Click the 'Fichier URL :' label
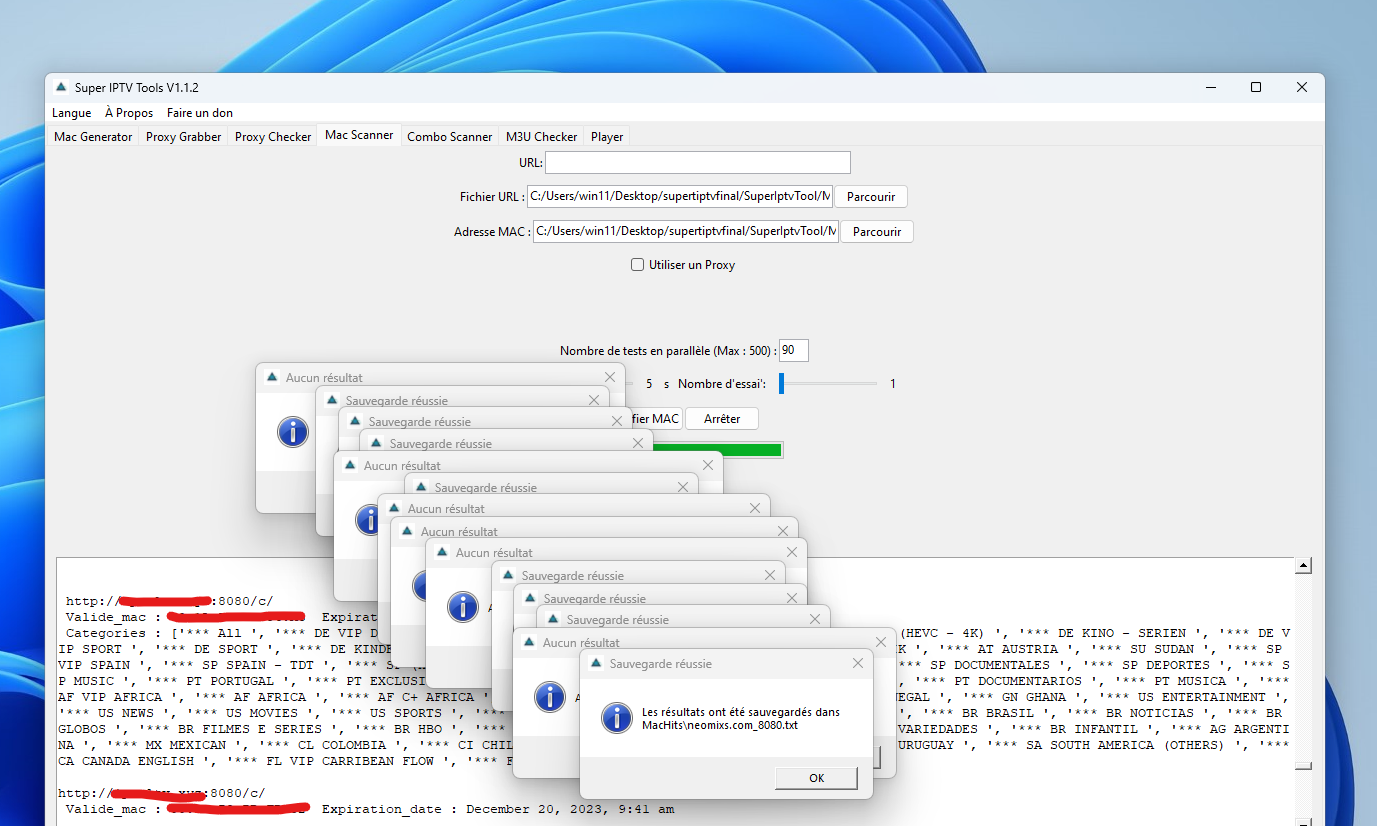 click(x=491, y=197)
